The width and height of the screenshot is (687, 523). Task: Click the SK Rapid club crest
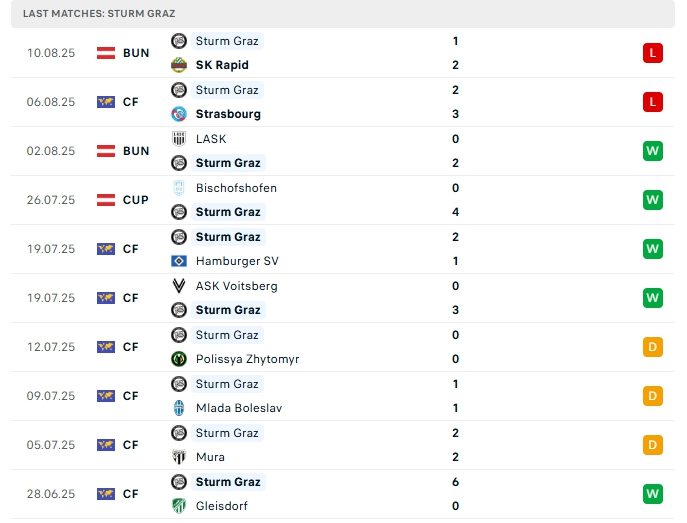(x=179, y=65)
